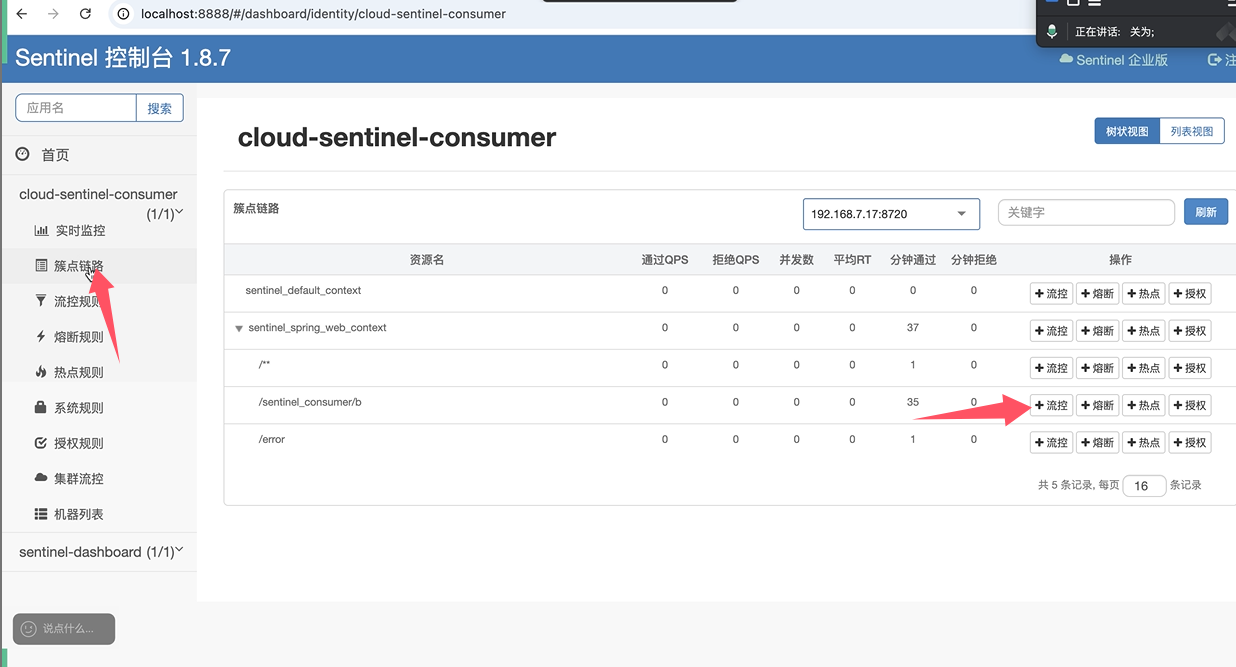Click the page size field showing 16
Viewport: 1236px width, 667px height.
pyautogui.click(x=1144, y=486)
